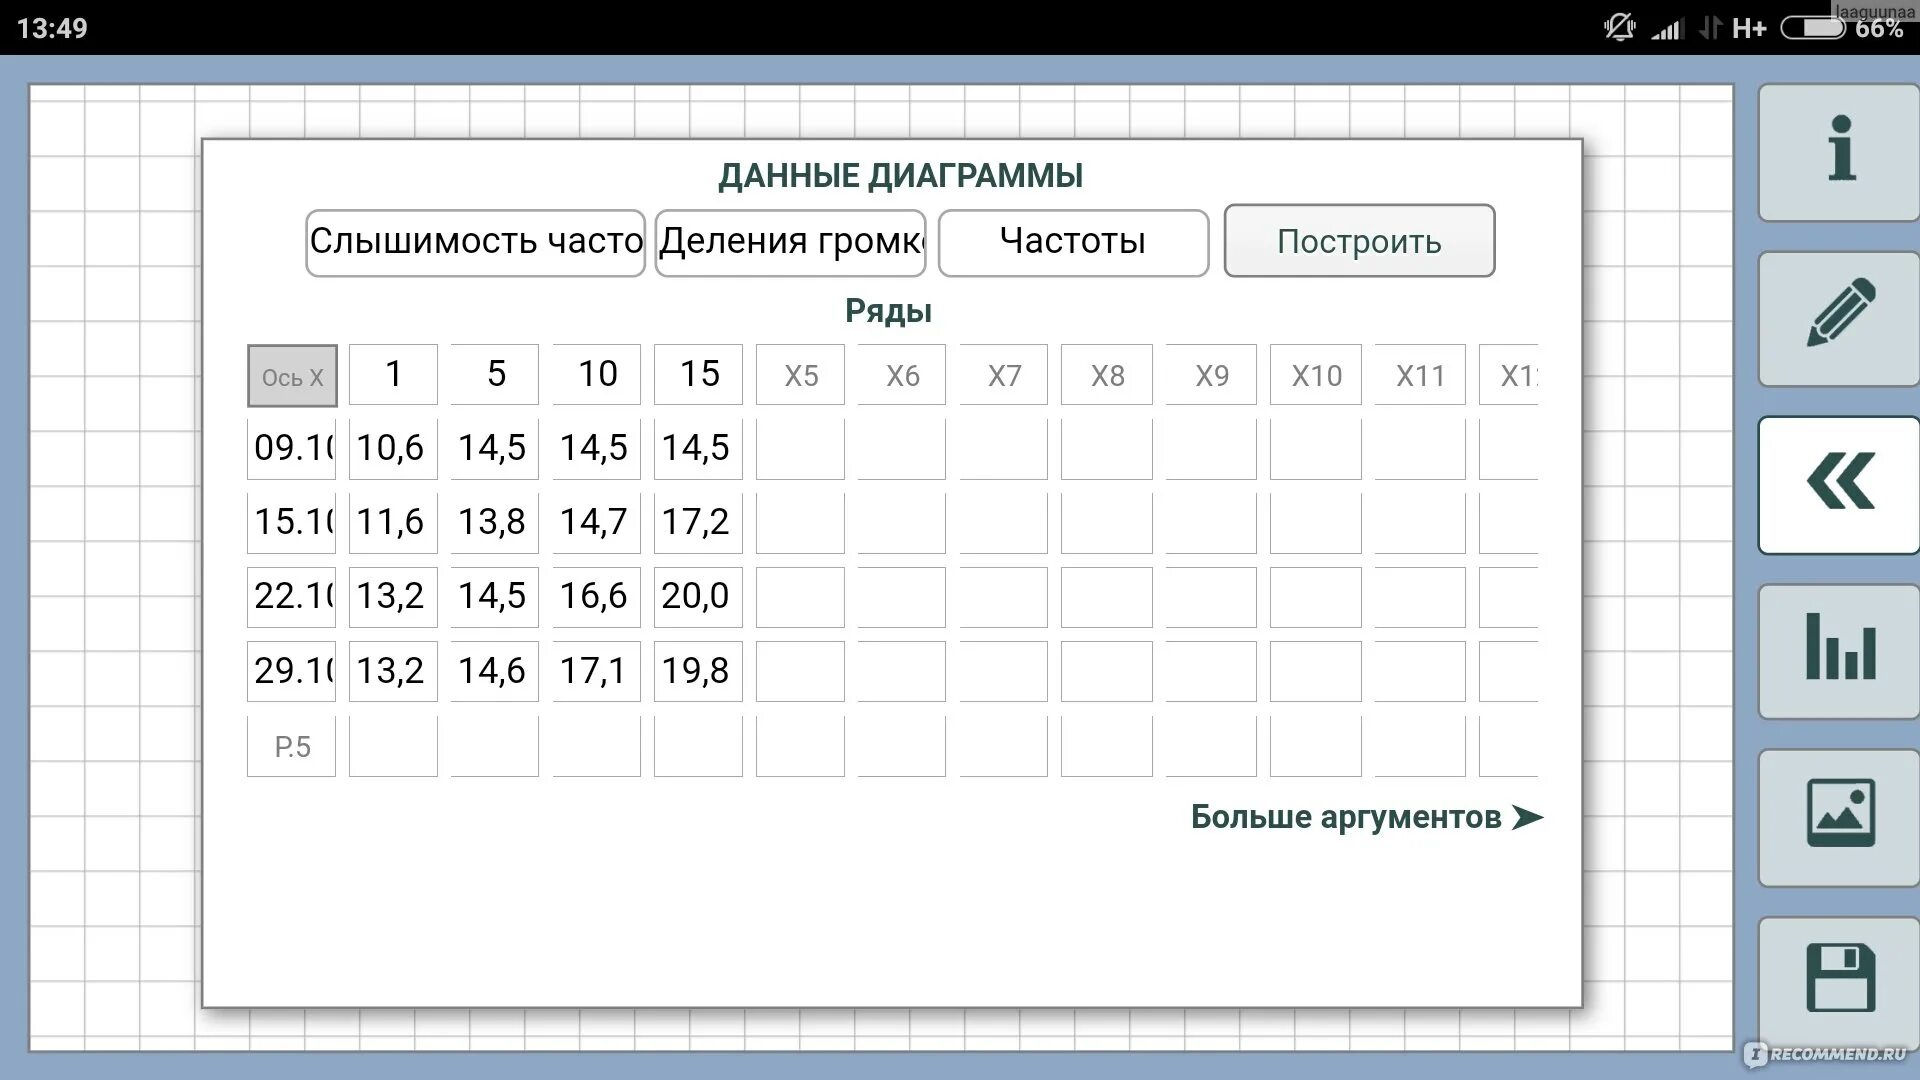Edit X-axis value cell 1
1920x1080 pixels.
pyautogui.click(x=393, y=374)
